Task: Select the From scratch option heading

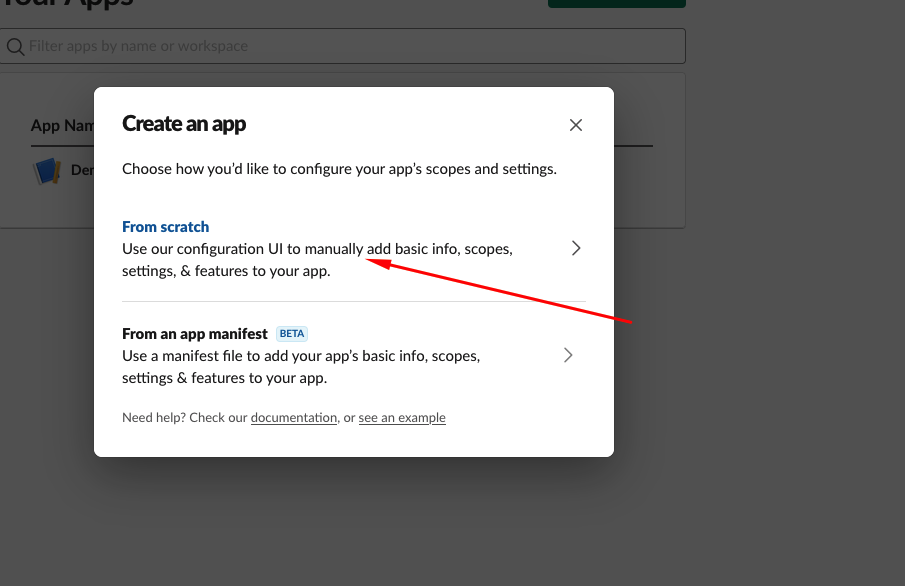Action: click(x=166, y=227)
